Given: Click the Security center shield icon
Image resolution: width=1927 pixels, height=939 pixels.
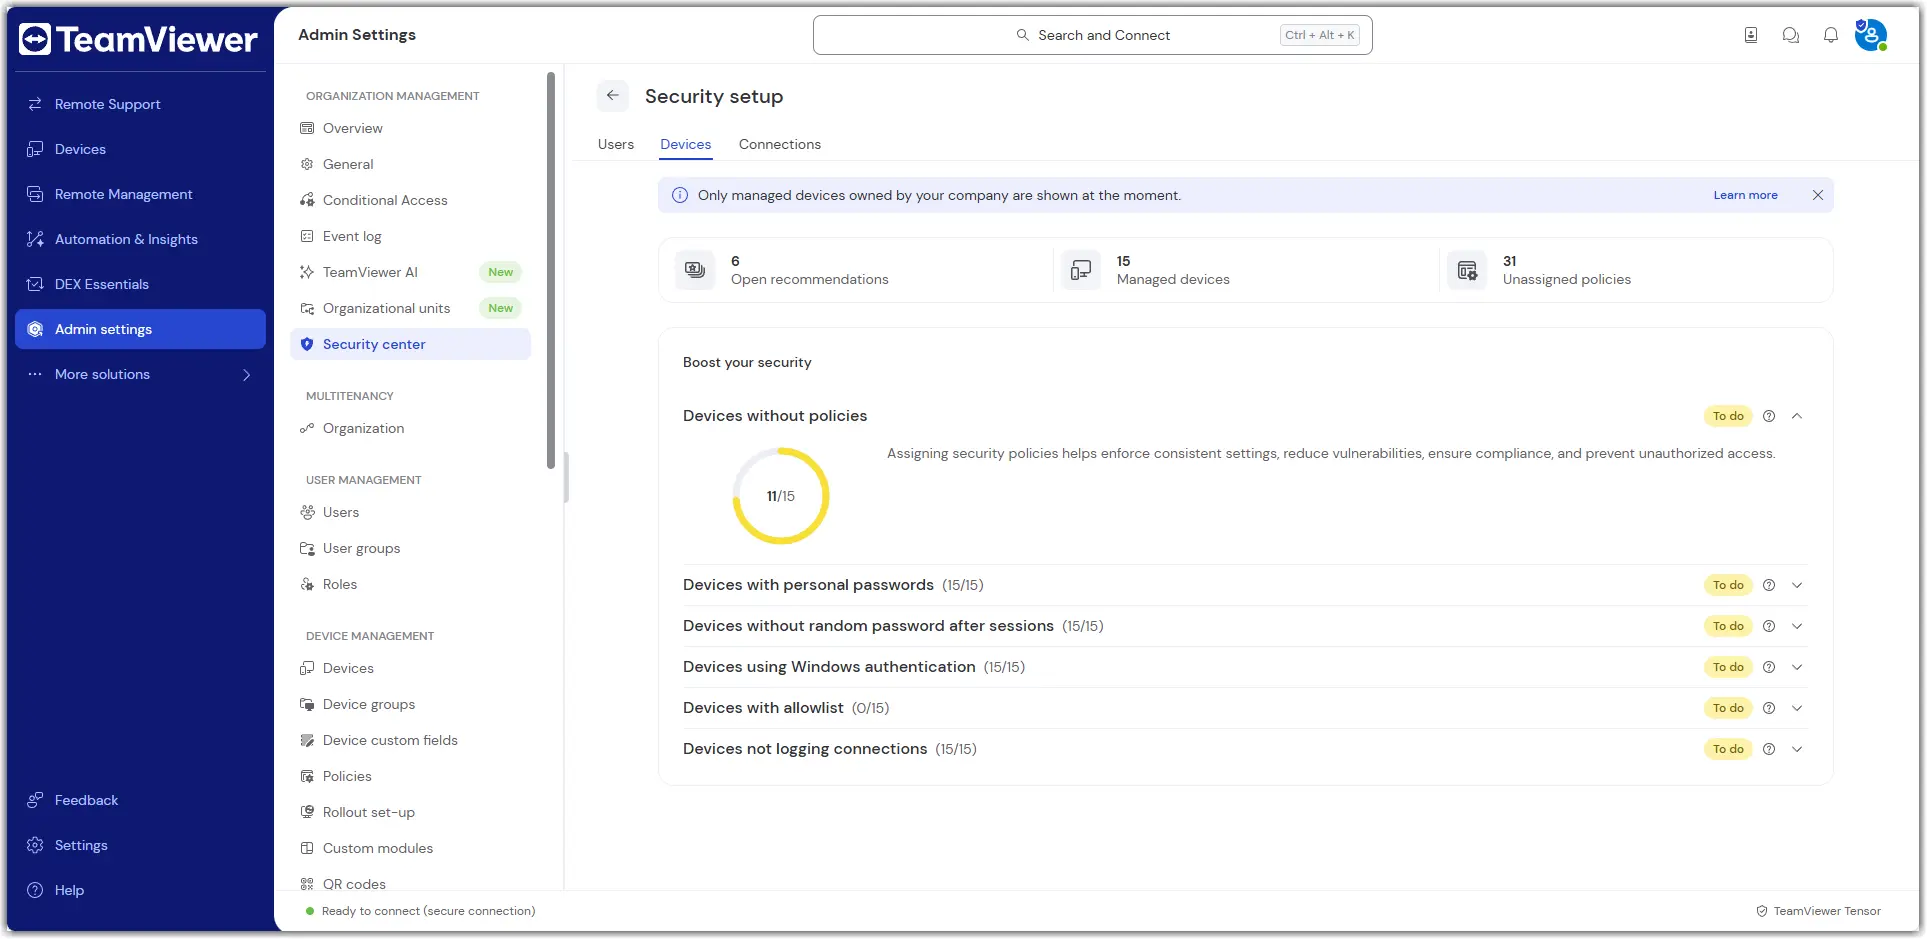Looking at the screenshot, I should tap(307, 344).
